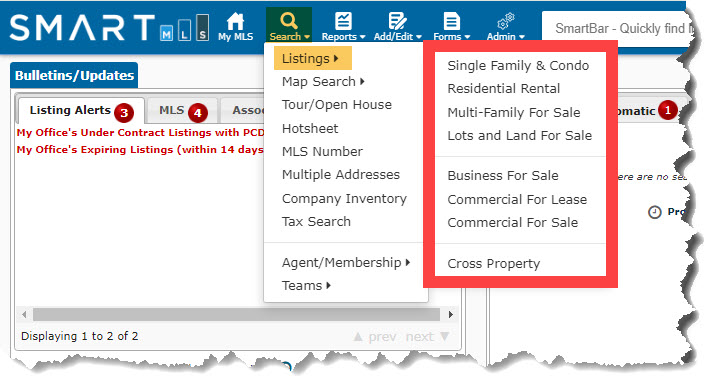Click the next pagination link
Screen dimensions: 704x377
427,337
